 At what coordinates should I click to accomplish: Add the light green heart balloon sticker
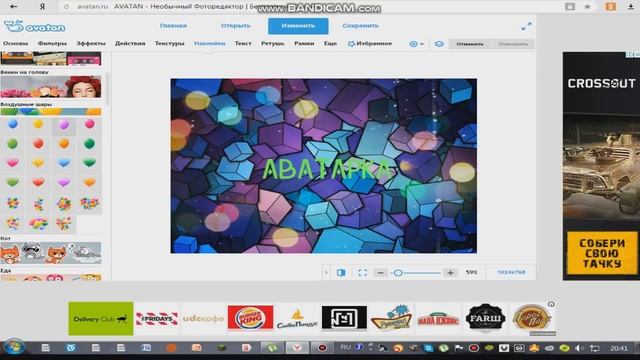coord(13,182)
